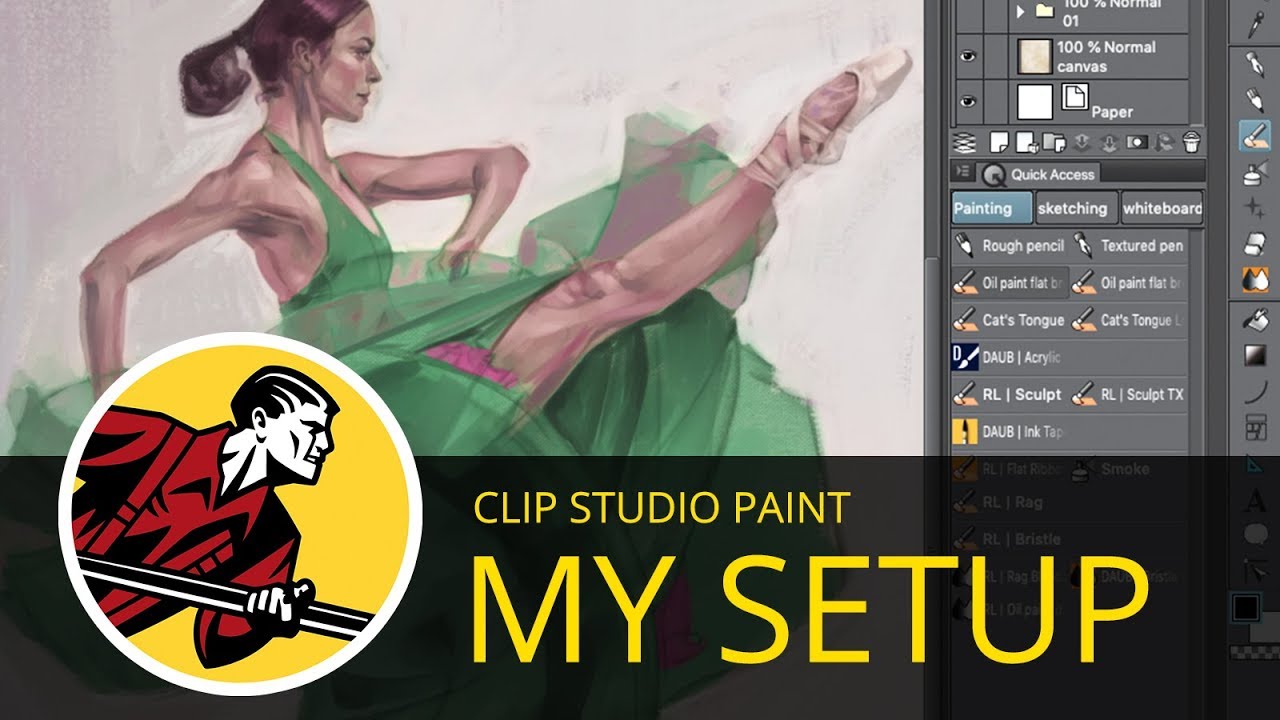The image size is (1280, 720).
Task: Choose the first Cat's Tongue brush
Action: 1010,320
